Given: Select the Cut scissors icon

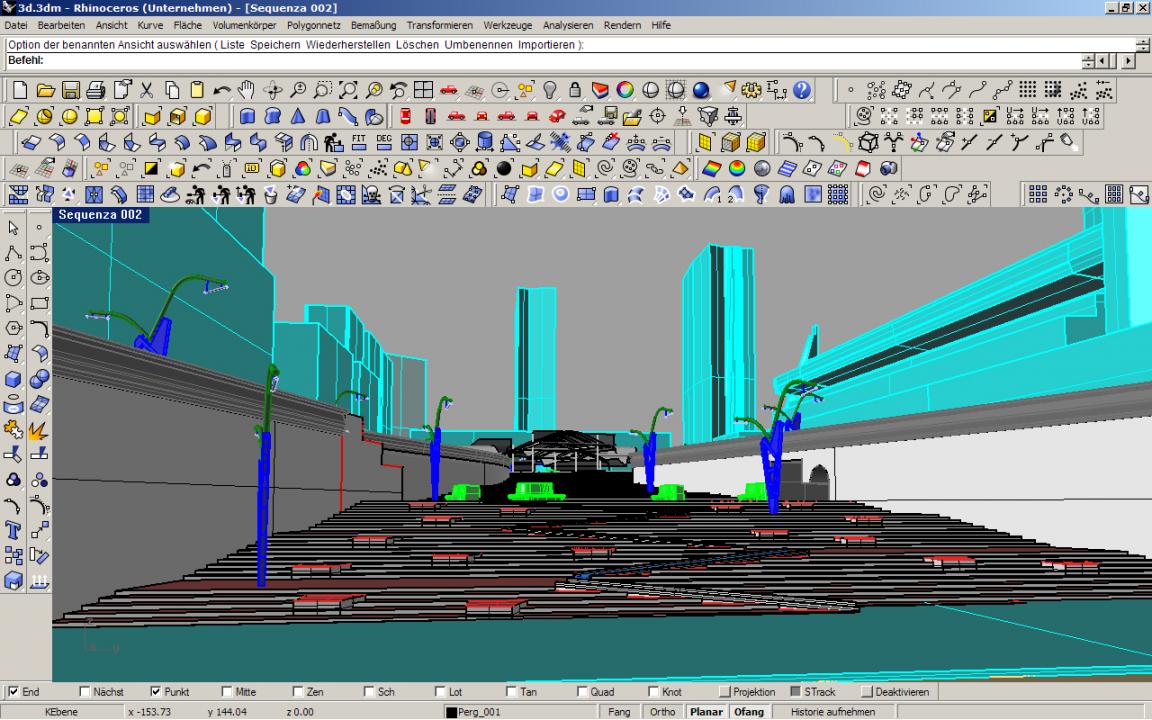Looking at the screenshot, I should [146, 90].
